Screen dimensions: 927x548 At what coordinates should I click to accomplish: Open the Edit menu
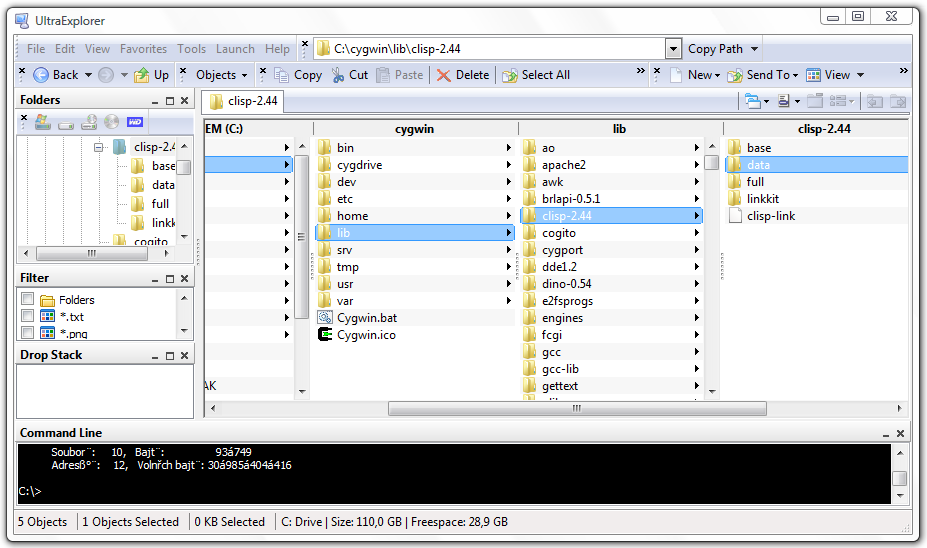[65, 49]
